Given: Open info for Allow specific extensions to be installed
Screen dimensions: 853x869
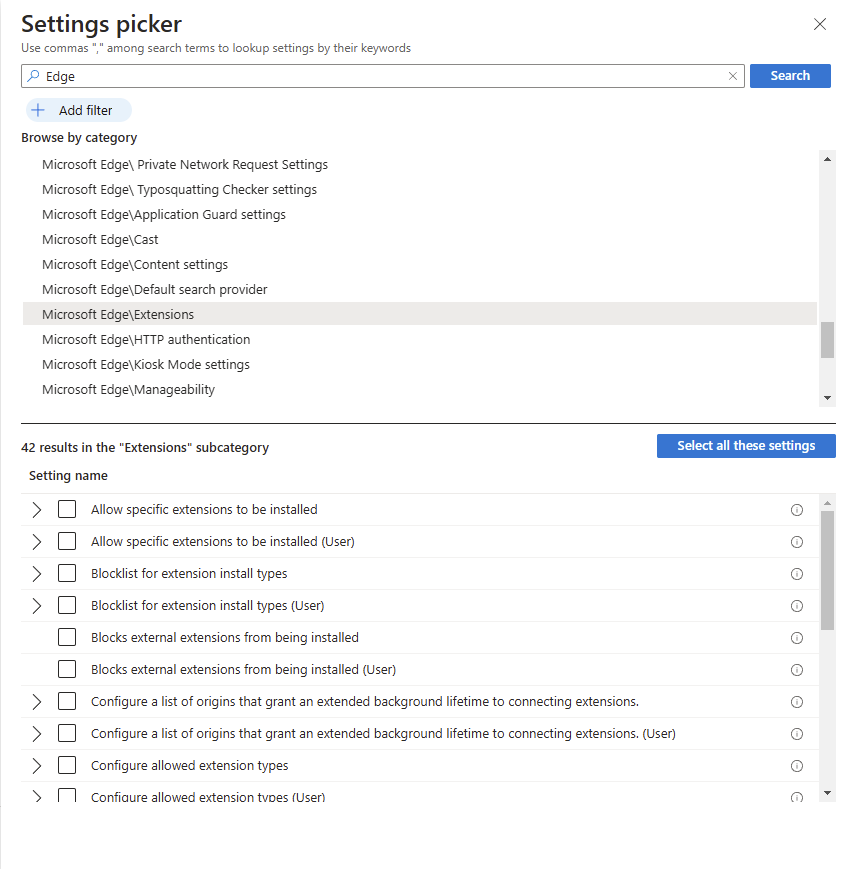Looking at the screenshot, I should [796, 510].
